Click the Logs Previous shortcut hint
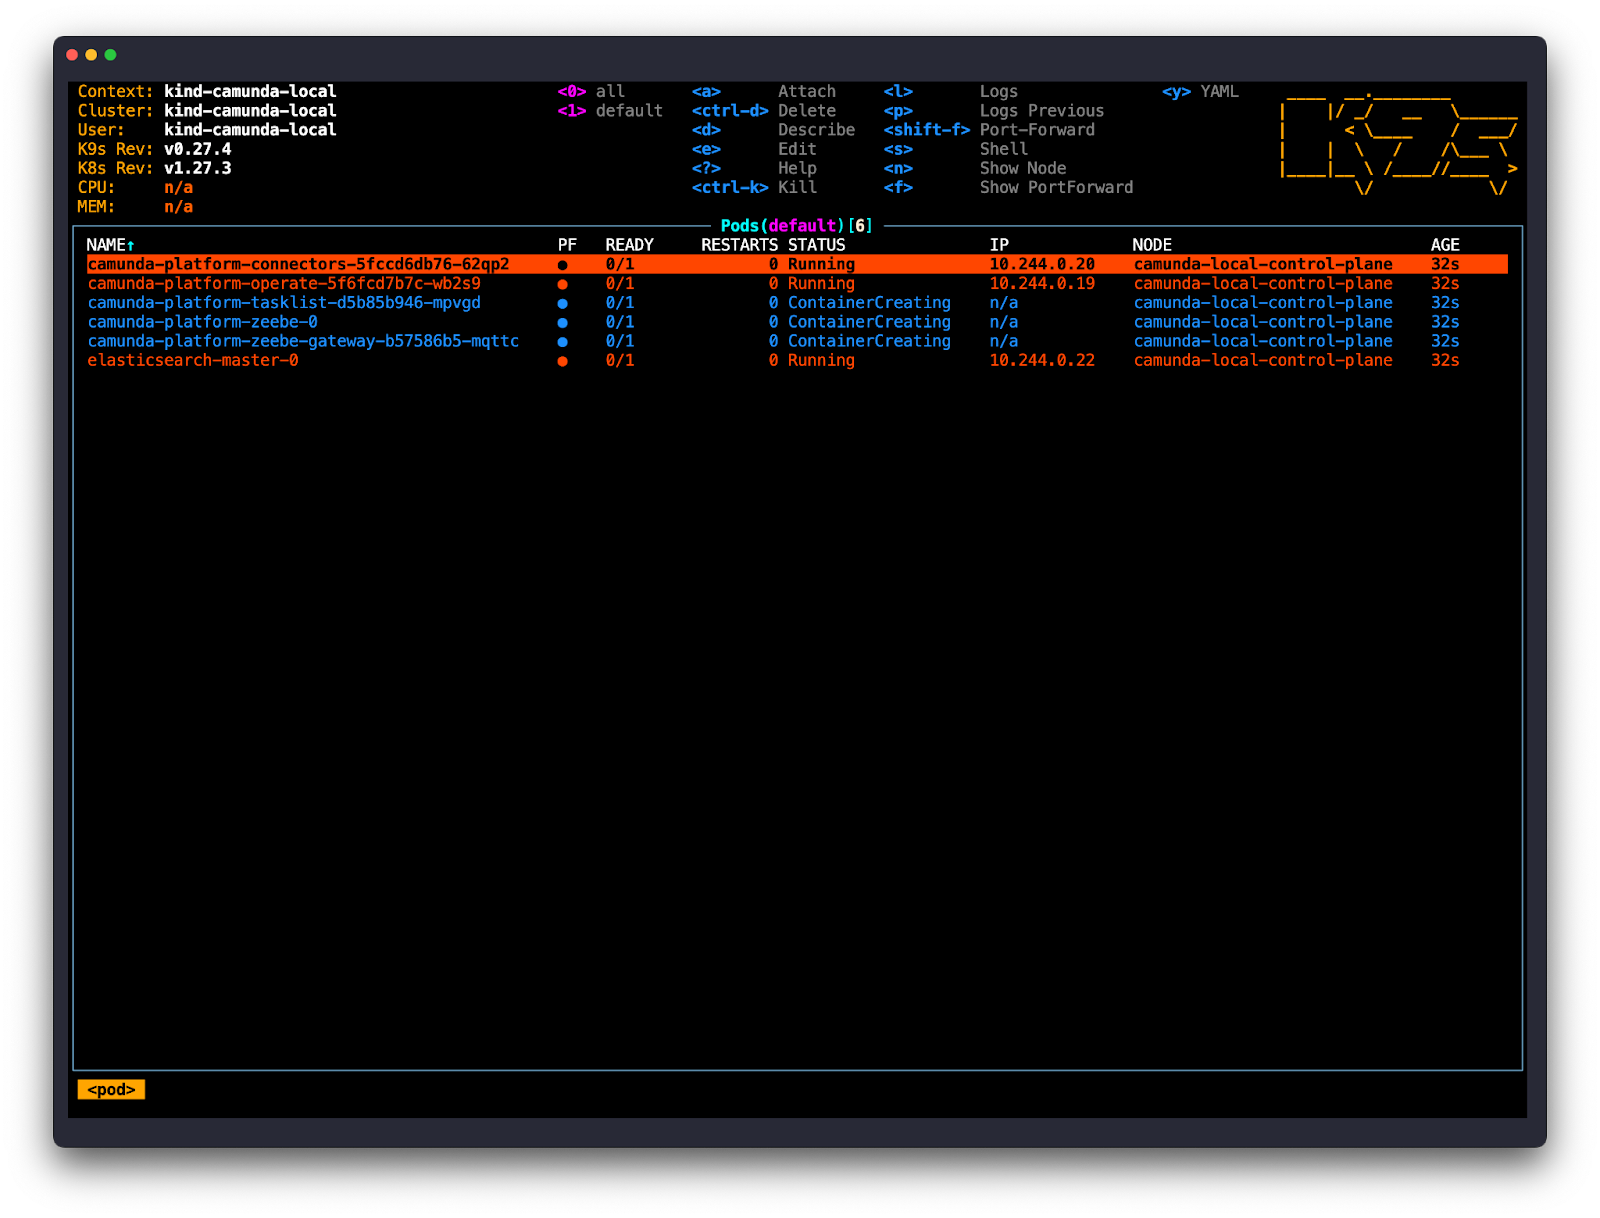1600x1218 pixels. click(x=994, y=111)
